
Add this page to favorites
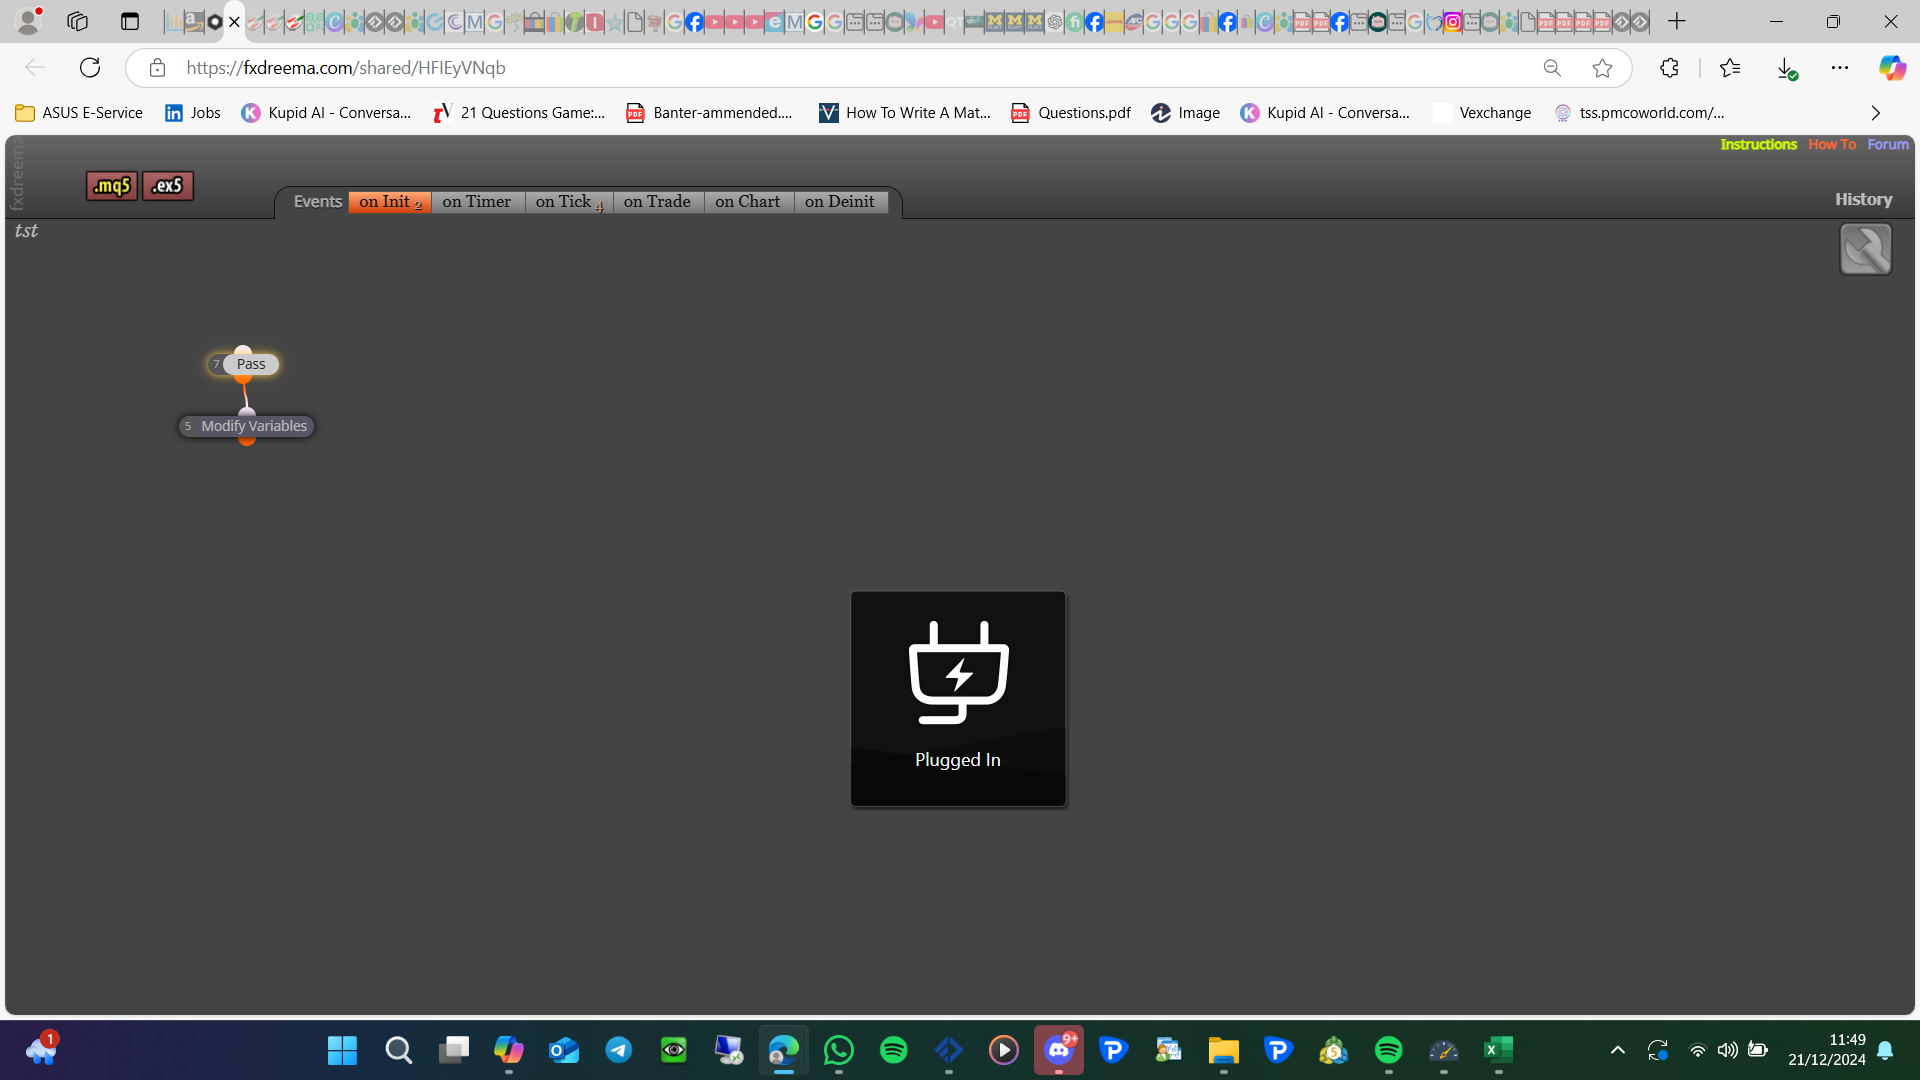coord(1602,68)
